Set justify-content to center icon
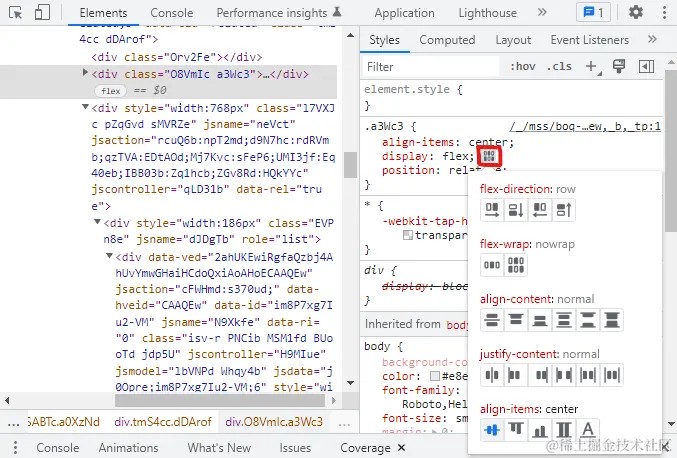This screenshot has width=677, height=458. pyautogui.click(x=492, y=375)
